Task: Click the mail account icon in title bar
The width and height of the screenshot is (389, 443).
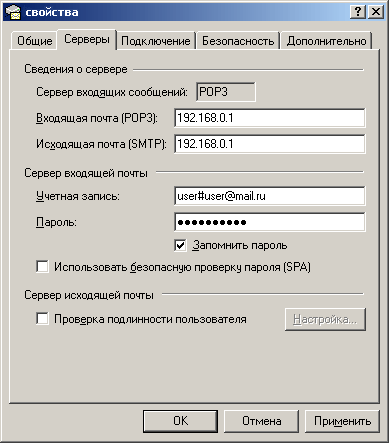Action: point(13,12)
